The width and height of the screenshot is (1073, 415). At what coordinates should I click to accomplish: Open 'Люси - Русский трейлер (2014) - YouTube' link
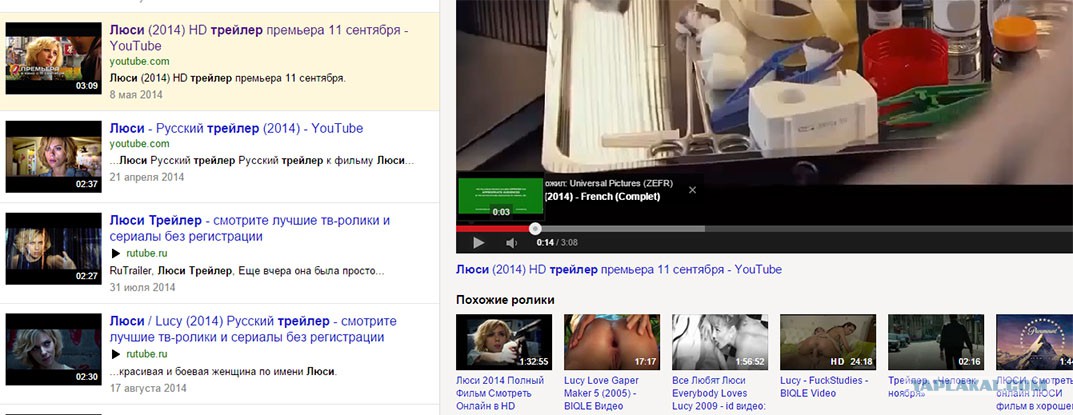coord(236,129)
